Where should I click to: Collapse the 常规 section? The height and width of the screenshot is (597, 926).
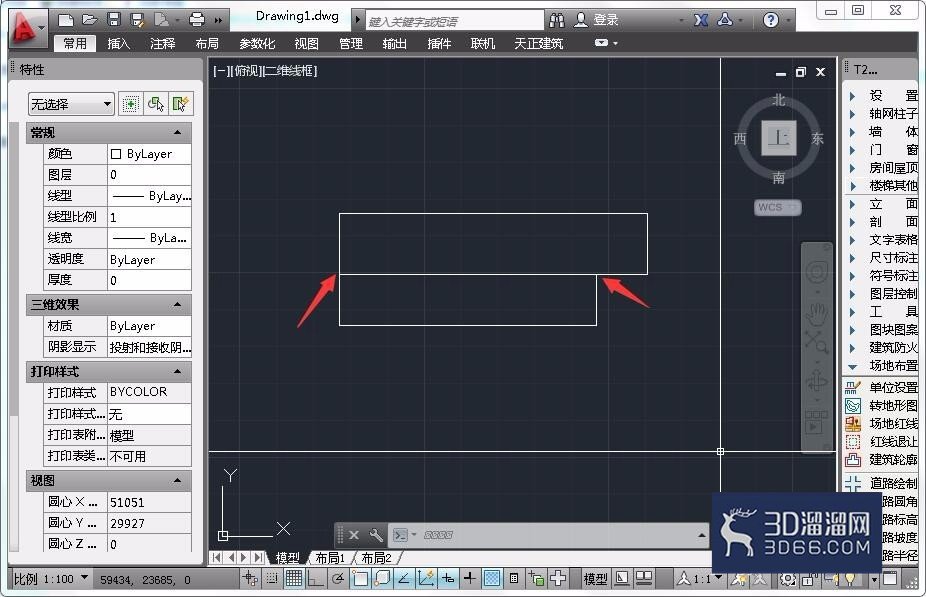point(177,132)
